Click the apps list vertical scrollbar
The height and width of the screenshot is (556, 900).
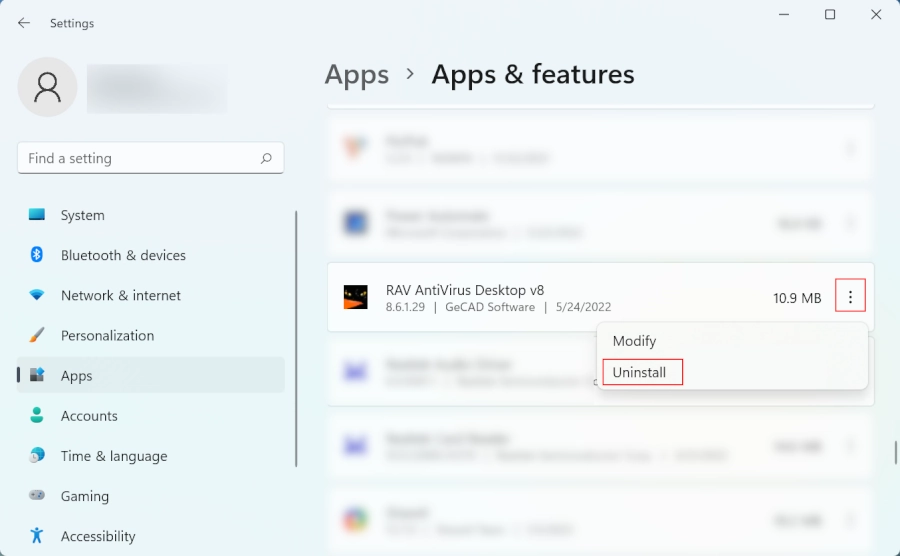click(894, 451)
